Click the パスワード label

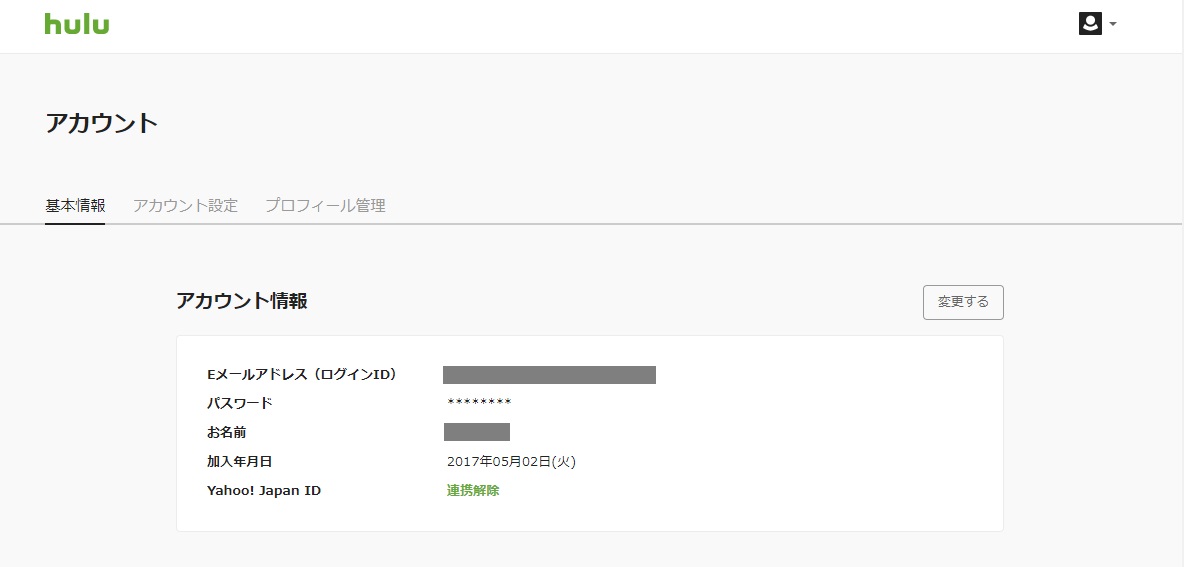[x=239, y=403]
